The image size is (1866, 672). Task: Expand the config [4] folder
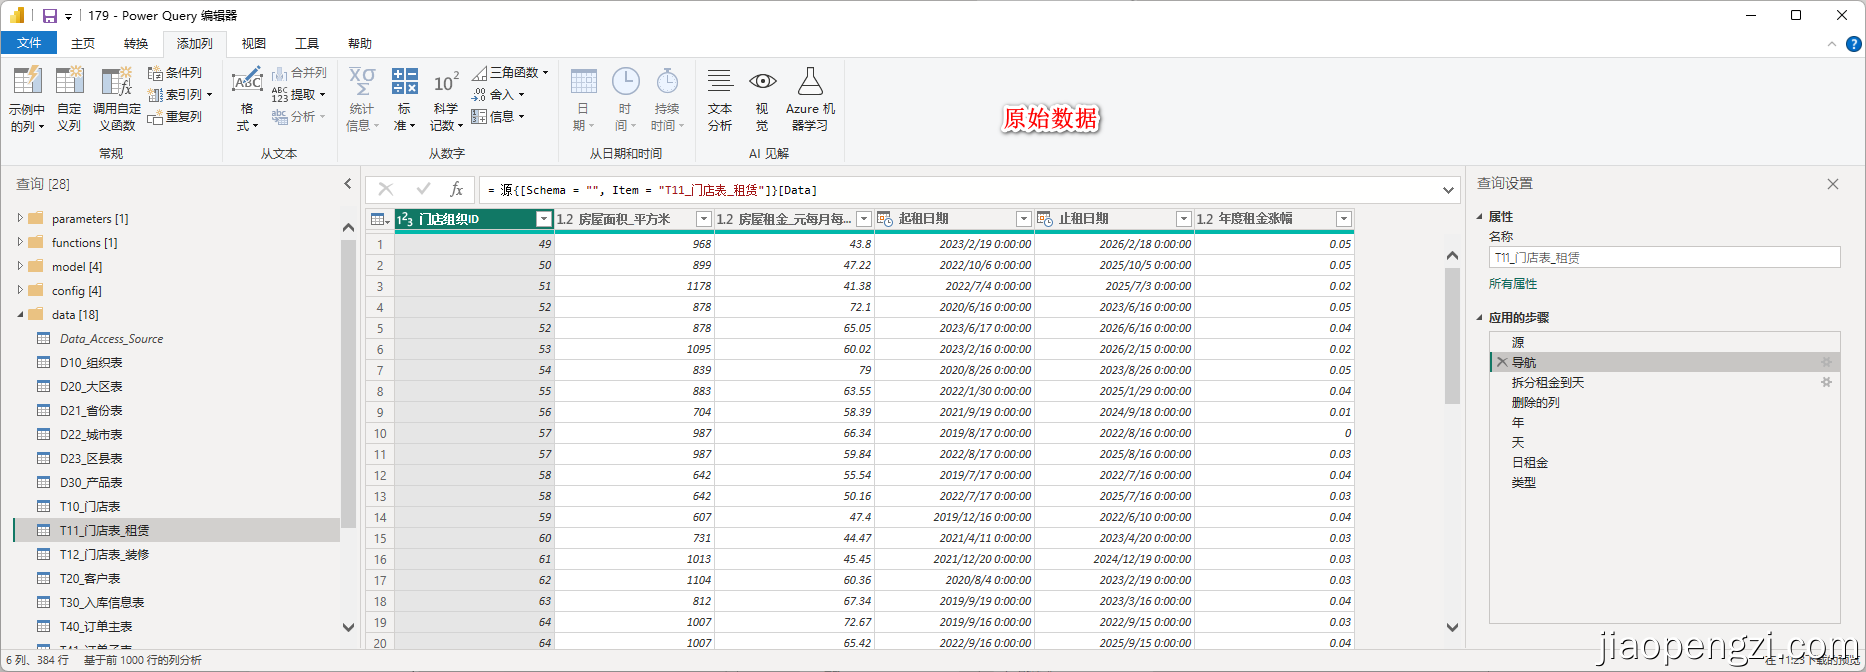pyautogui.click(x=20, y=290)
